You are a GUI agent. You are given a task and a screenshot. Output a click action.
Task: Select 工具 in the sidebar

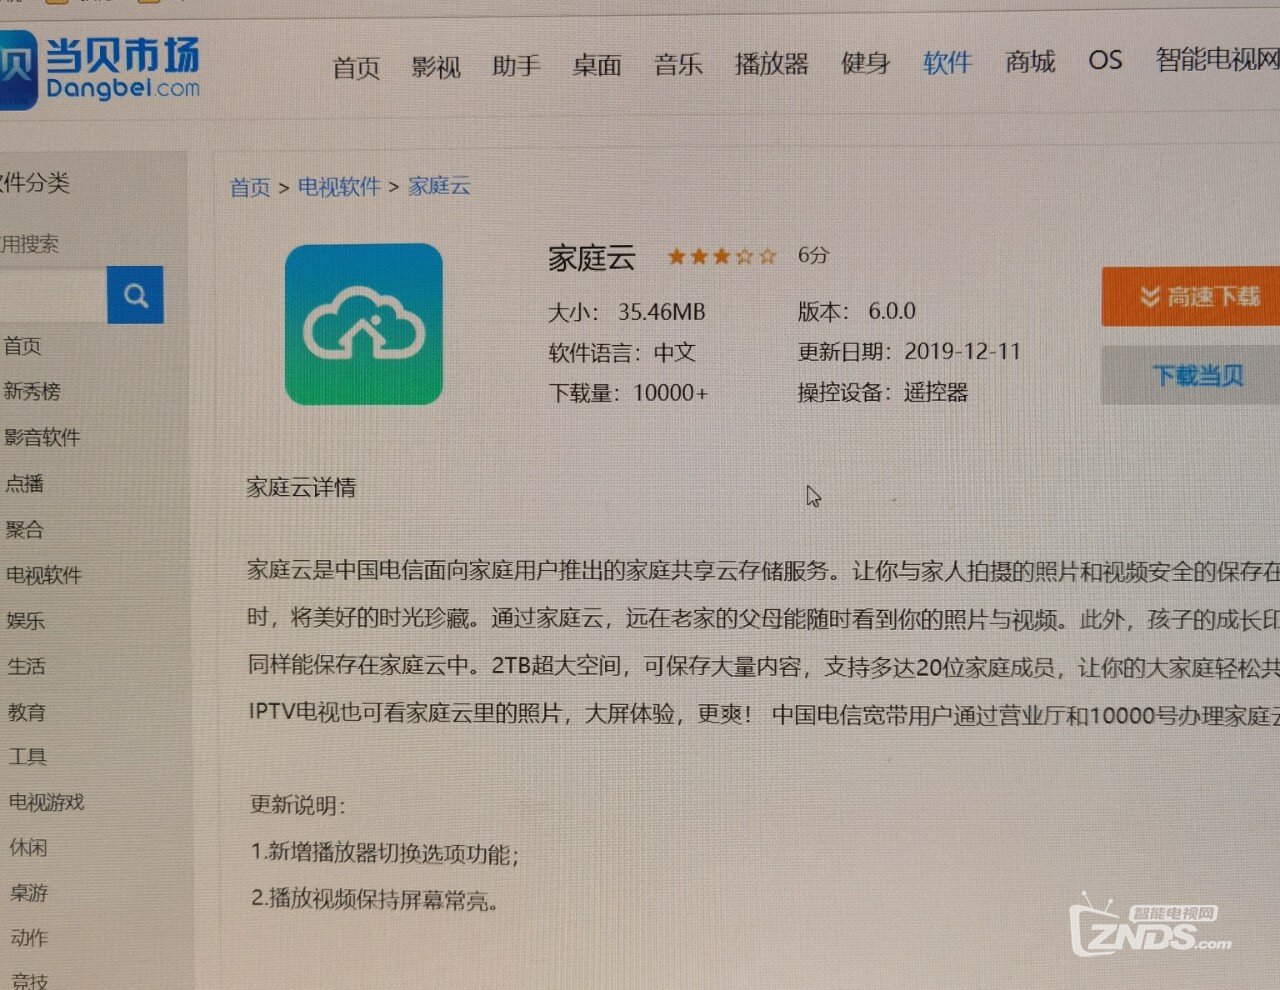pos(28,757)
